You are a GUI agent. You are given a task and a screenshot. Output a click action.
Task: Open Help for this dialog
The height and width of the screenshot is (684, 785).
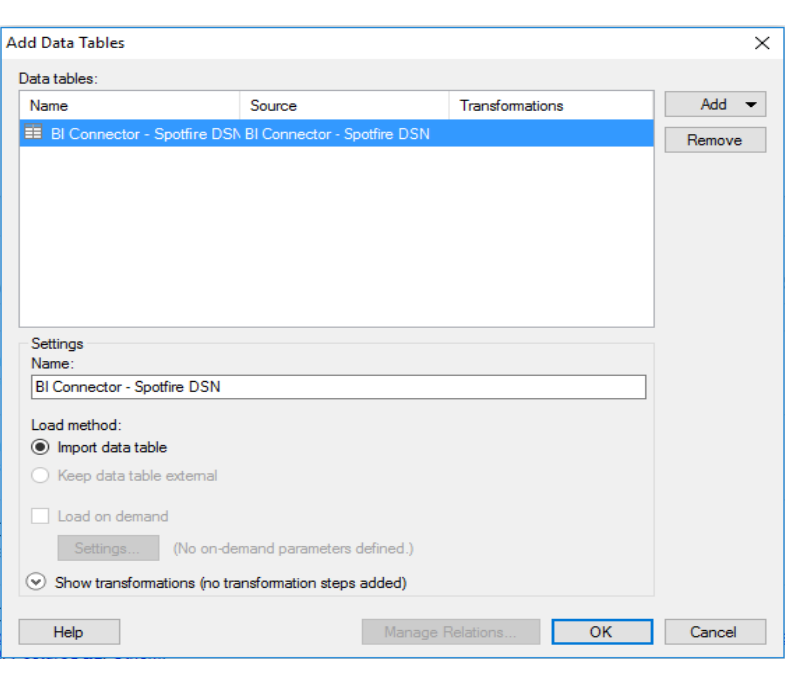pyautogui.click(x=69, y=632)
